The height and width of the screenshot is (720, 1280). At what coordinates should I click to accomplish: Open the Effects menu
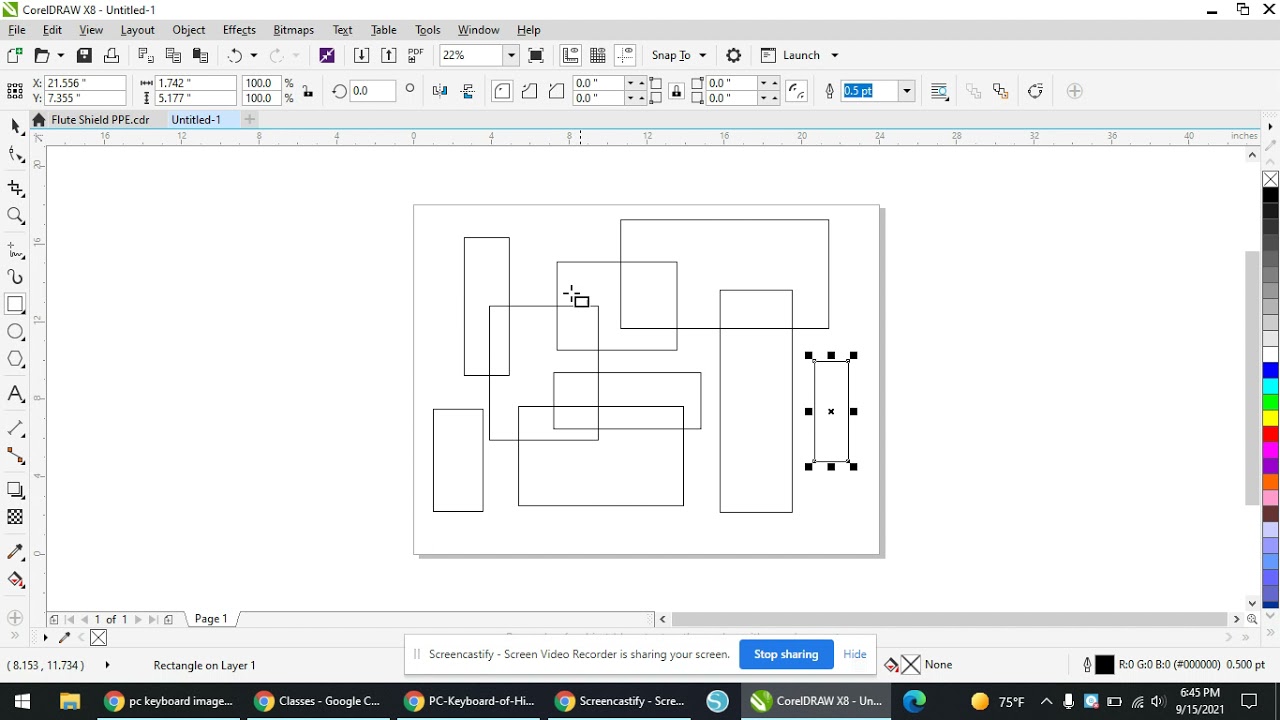(x=239, y=30)
